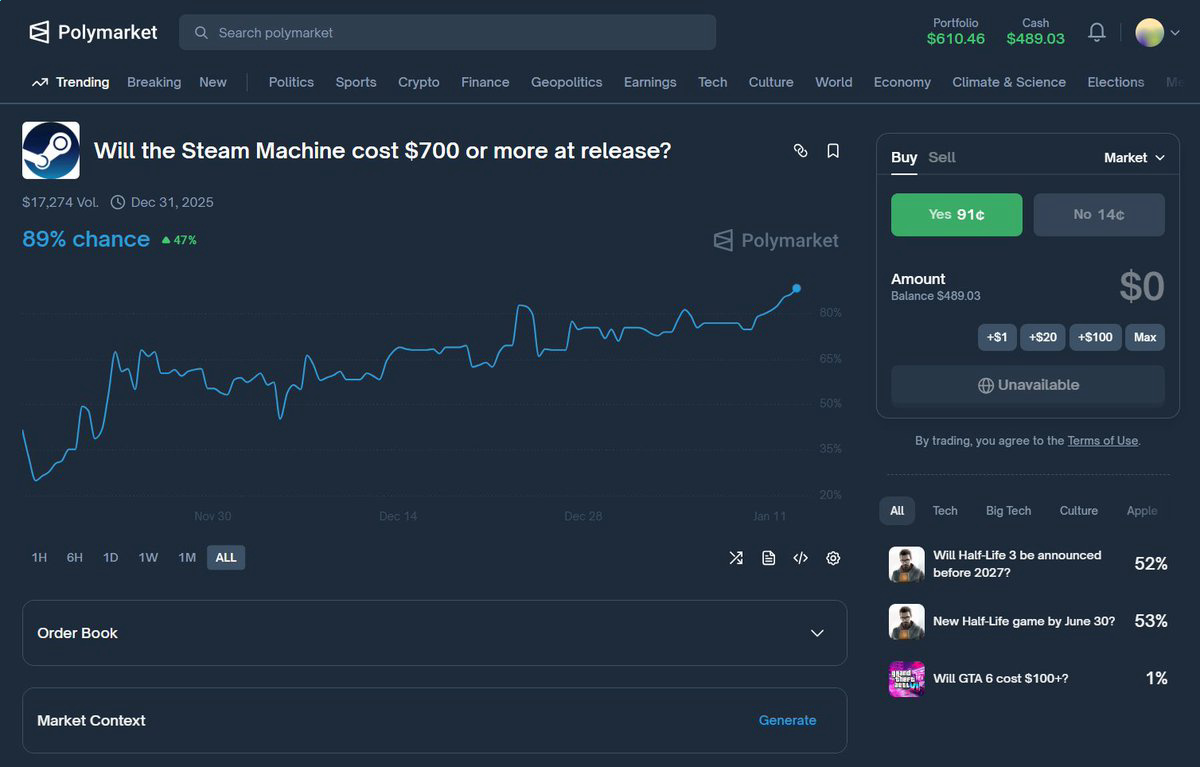This screenshot has height=767, width=1200.
Task: Select the ALL chart range
Action: [x=226, y=558]
